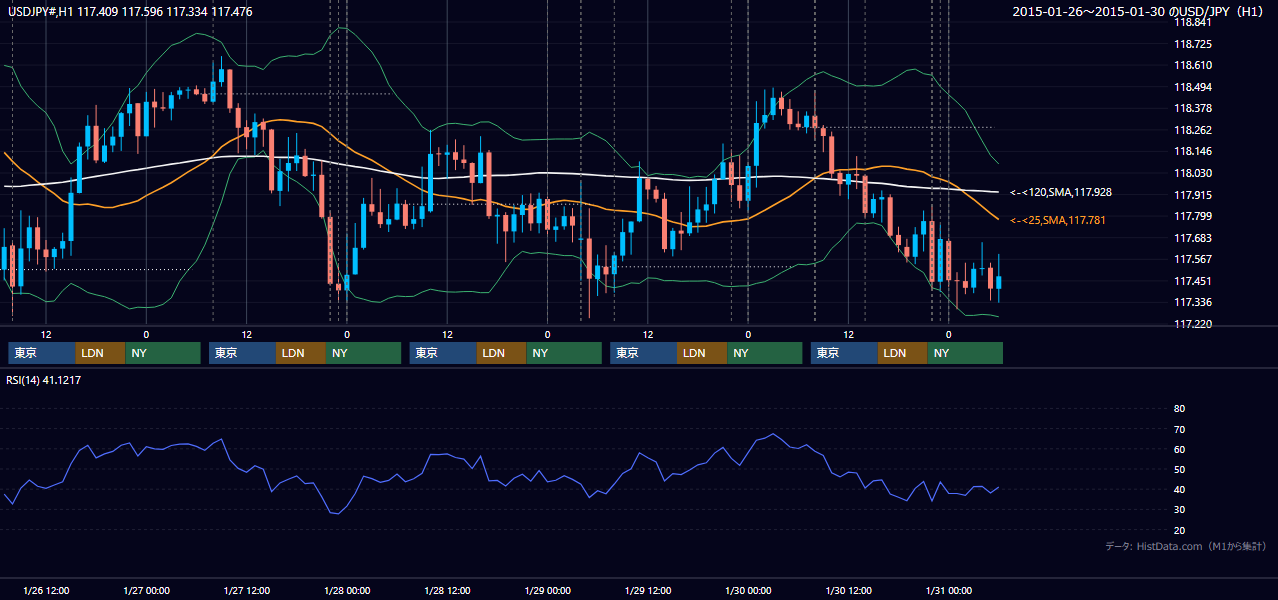Click the RSI scale value 30
This screenshot has height=600, width=1278.
[1179, 510]
